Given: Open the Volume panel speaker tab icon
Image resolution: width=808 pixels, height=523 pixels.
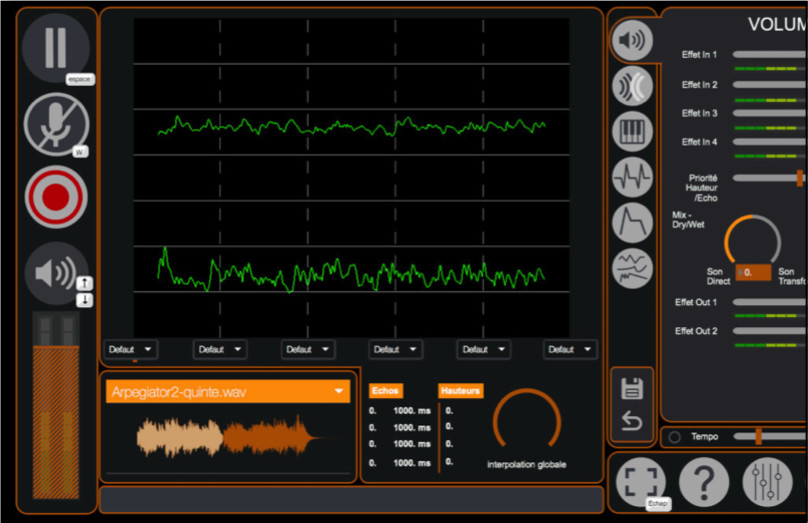Looking at the screenshot, I should click(632, 40).
